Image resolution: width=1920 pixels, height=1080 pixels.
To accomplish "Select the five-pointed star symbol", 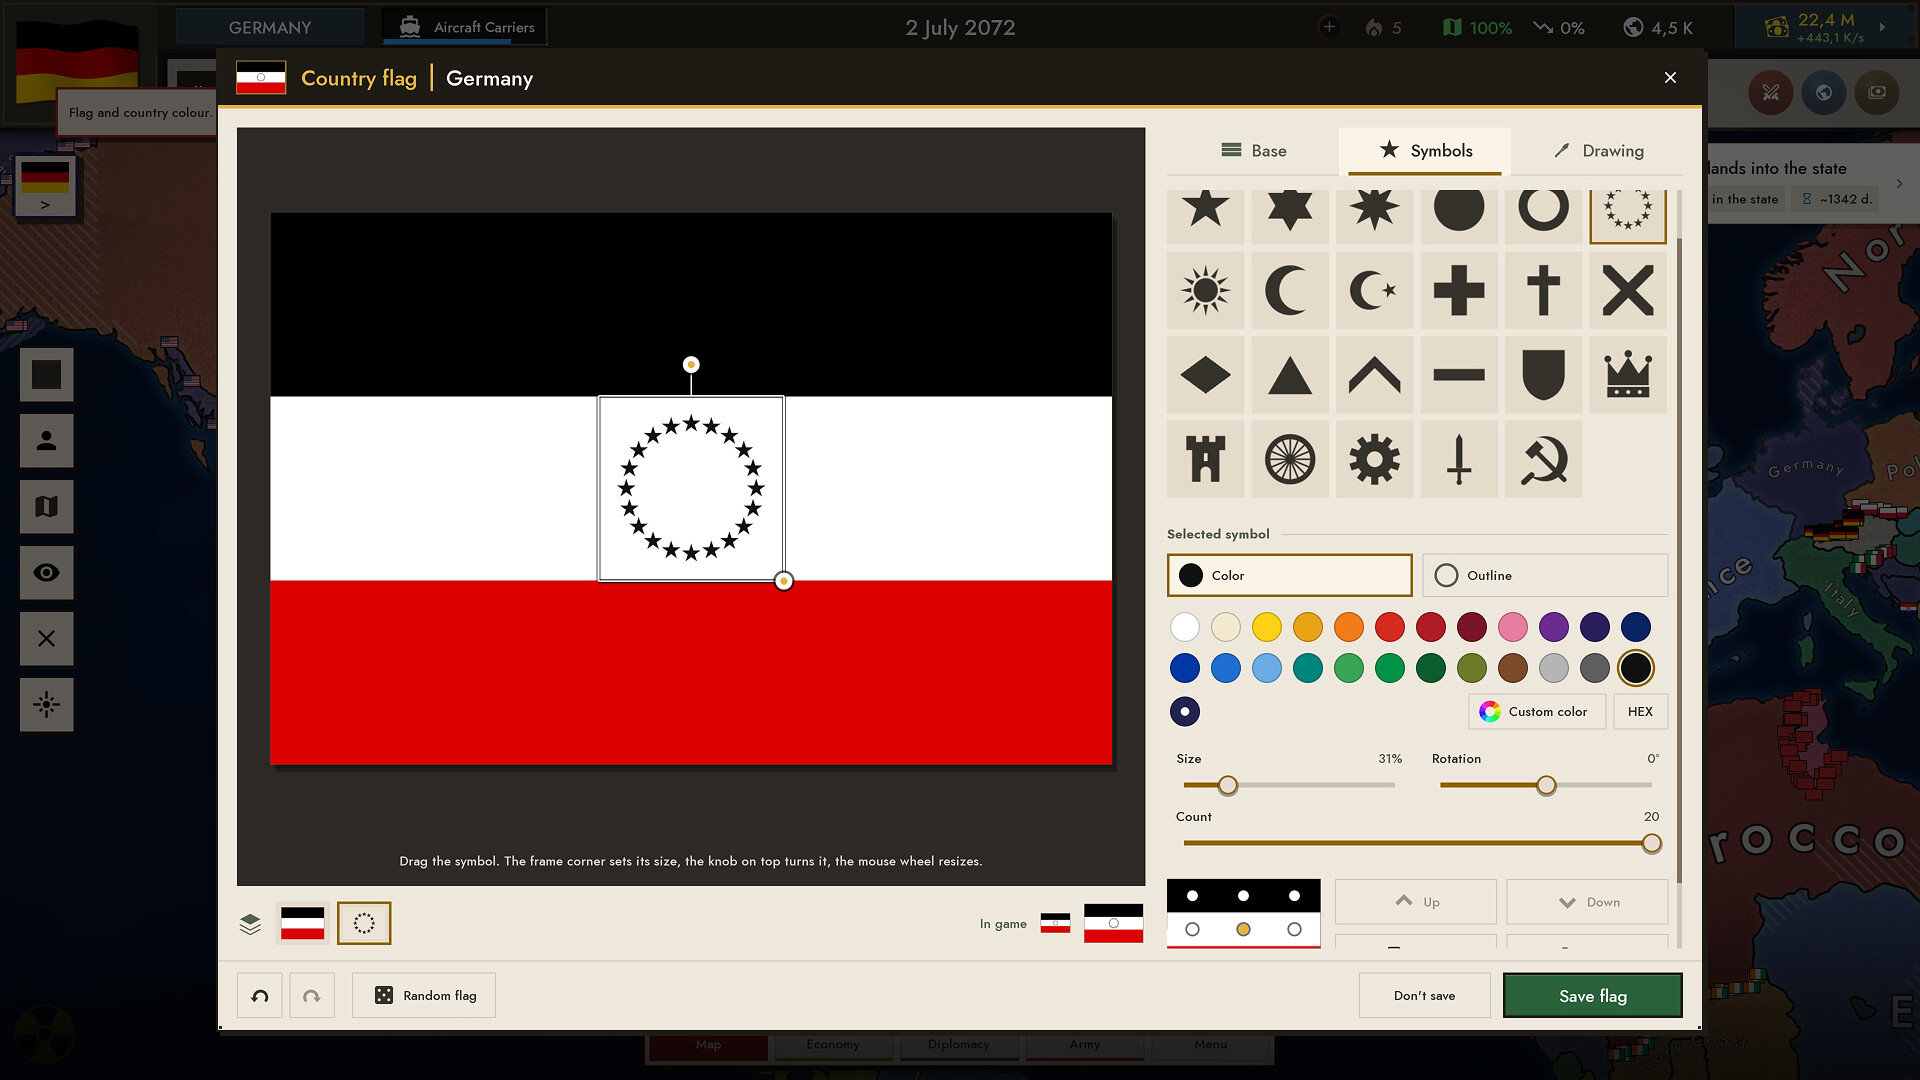I will (1205, 215).
